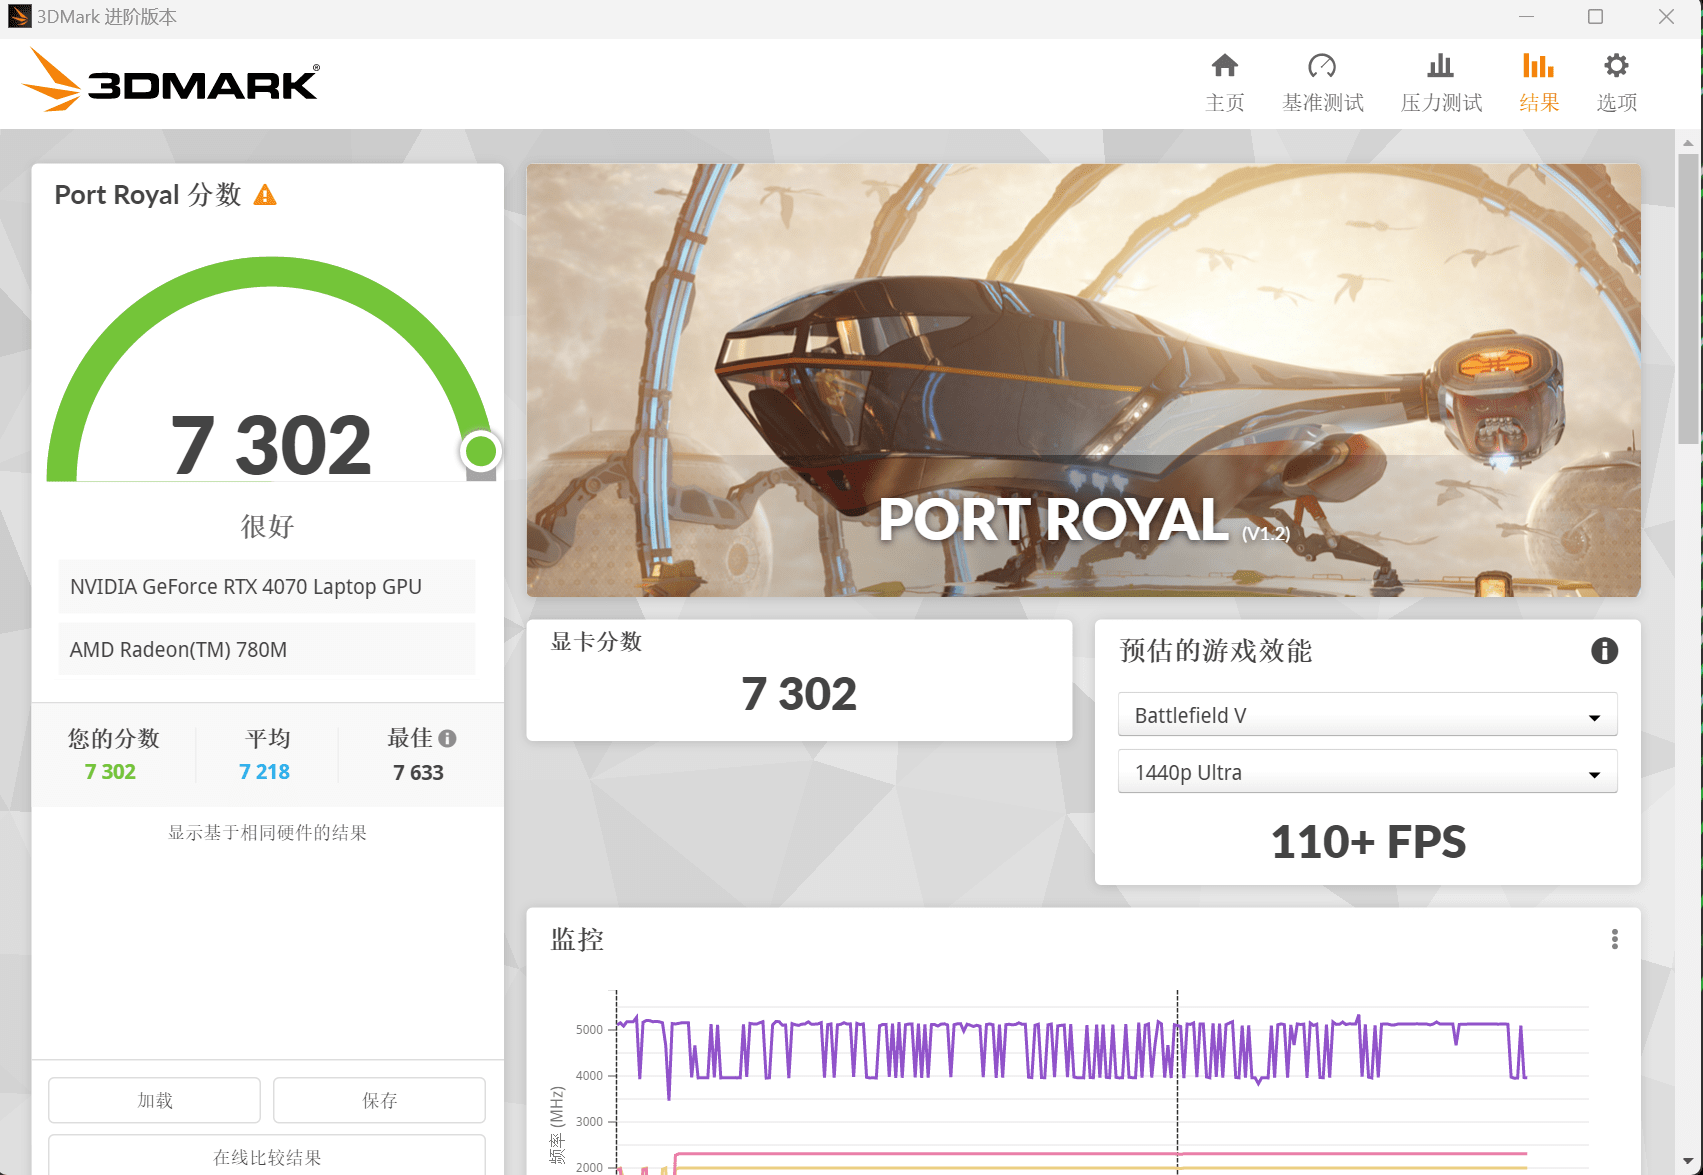The width and height of the screenshot is (1703, 1175).
Task: Click the 保存 save button
Action: tap(379, 1100)
